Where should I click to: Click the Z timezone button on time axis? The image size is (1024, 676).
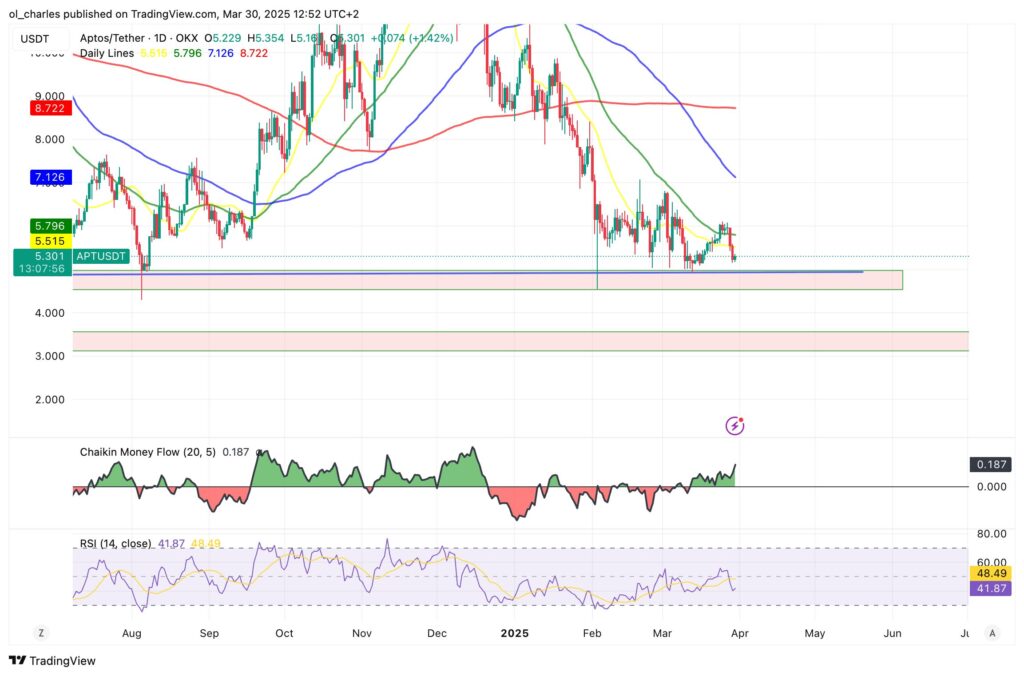click(41, 632)
